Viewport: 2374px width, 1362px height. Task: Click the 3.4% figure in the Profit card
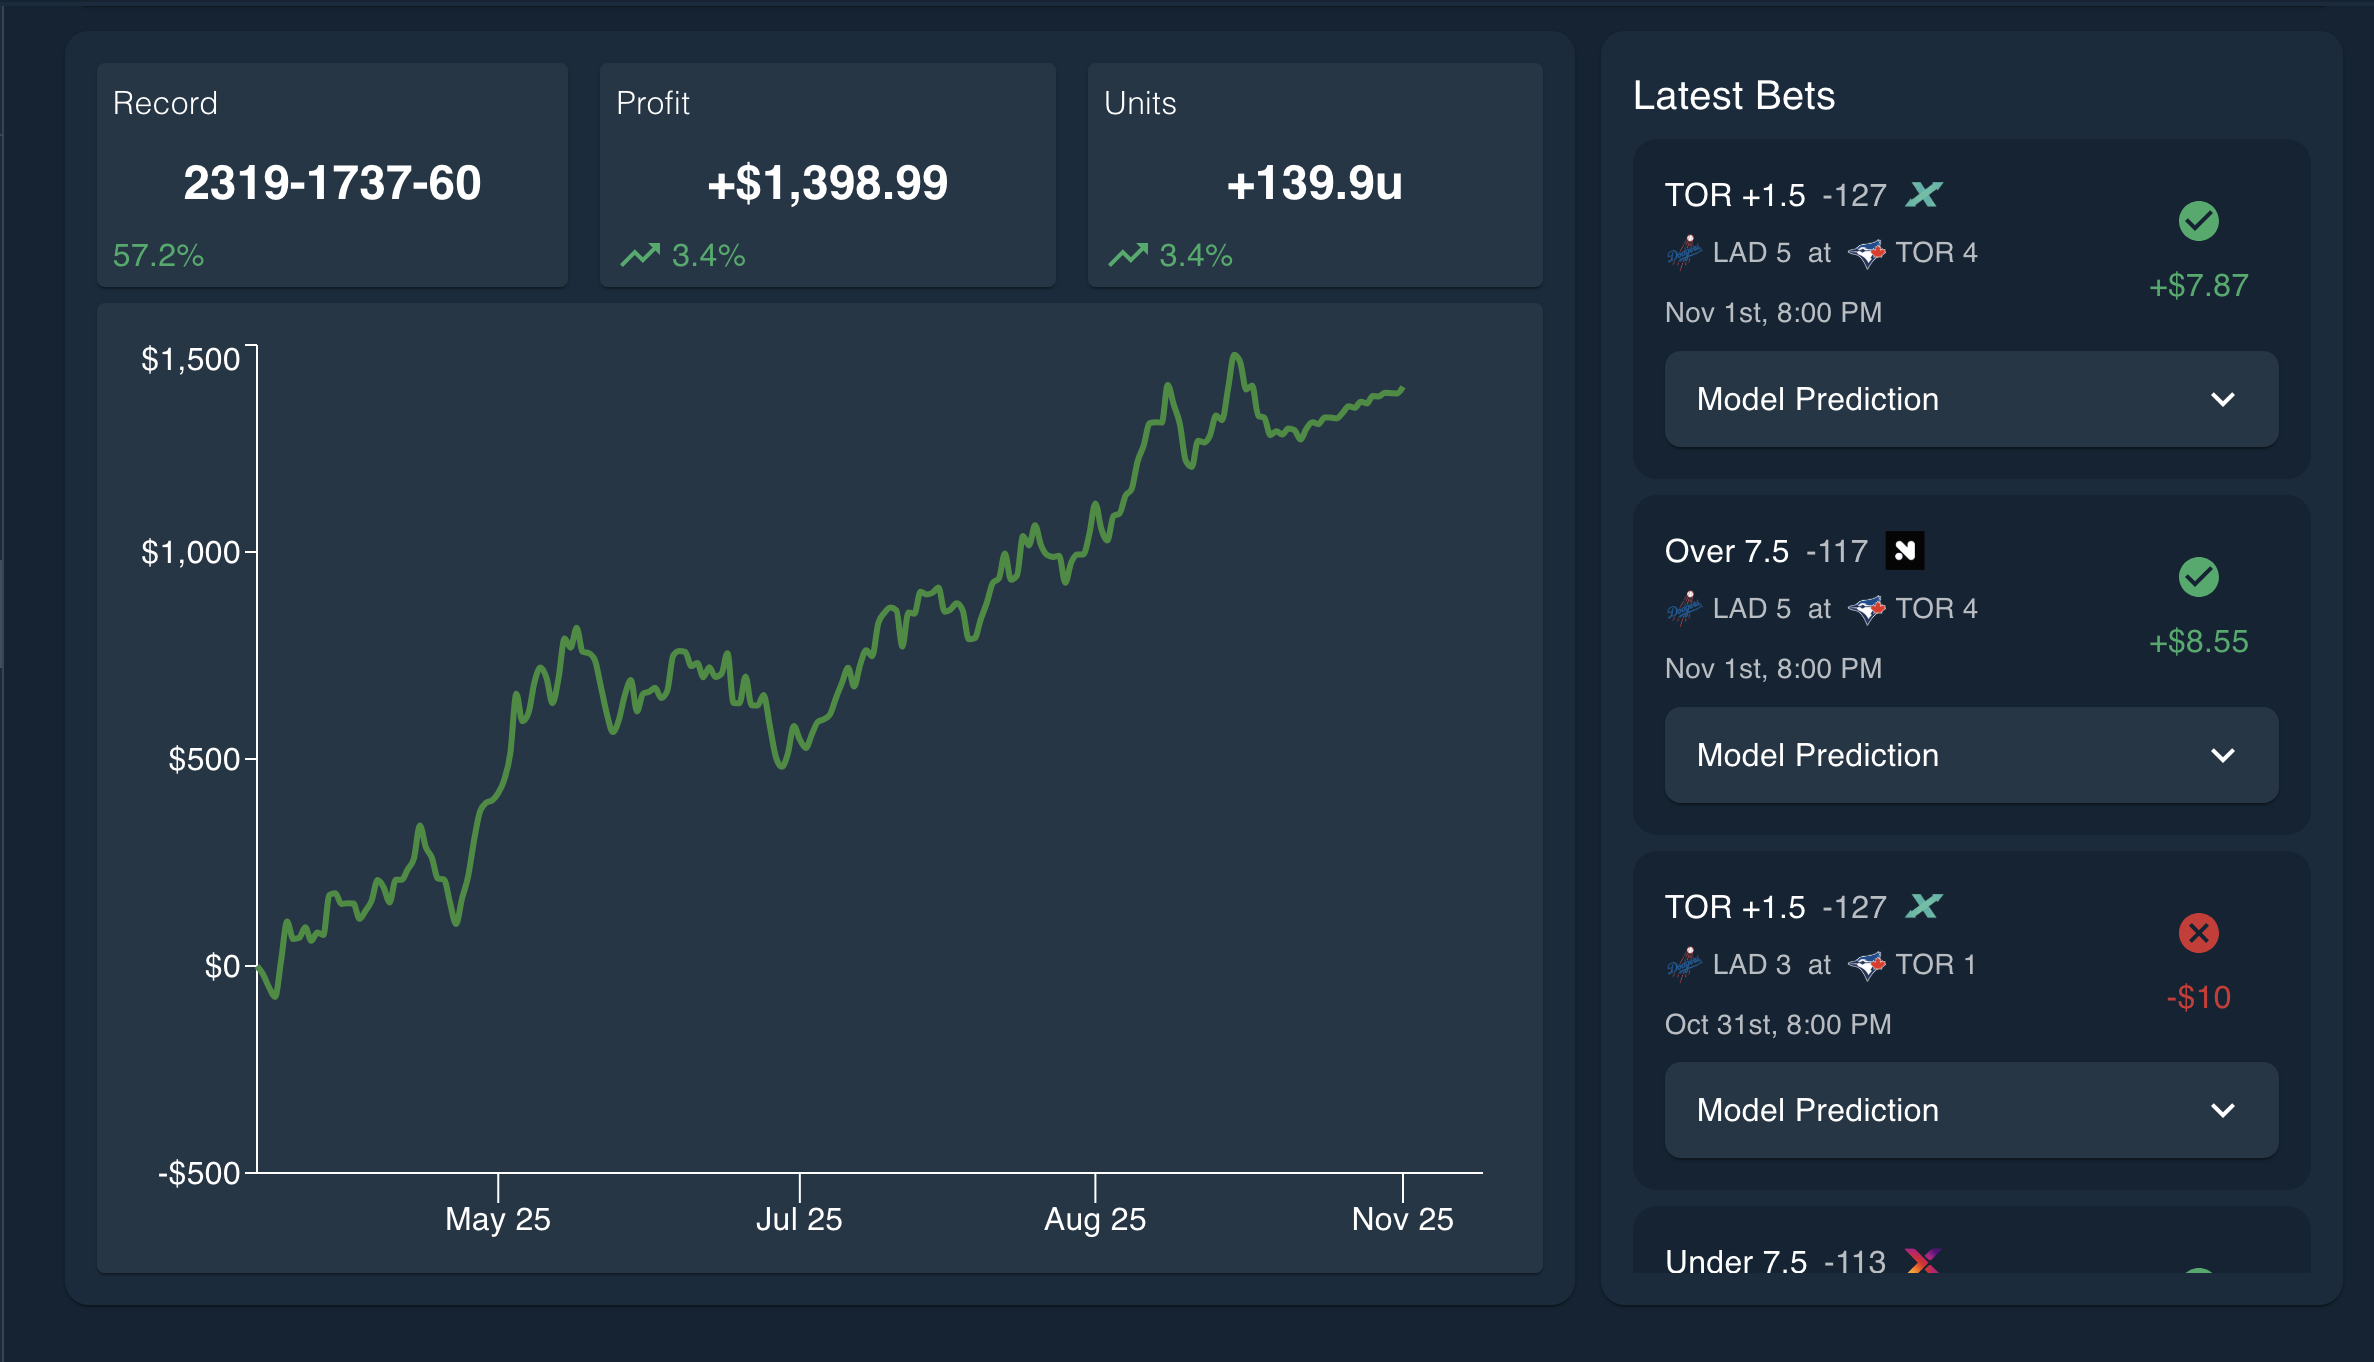coord(708,255)
